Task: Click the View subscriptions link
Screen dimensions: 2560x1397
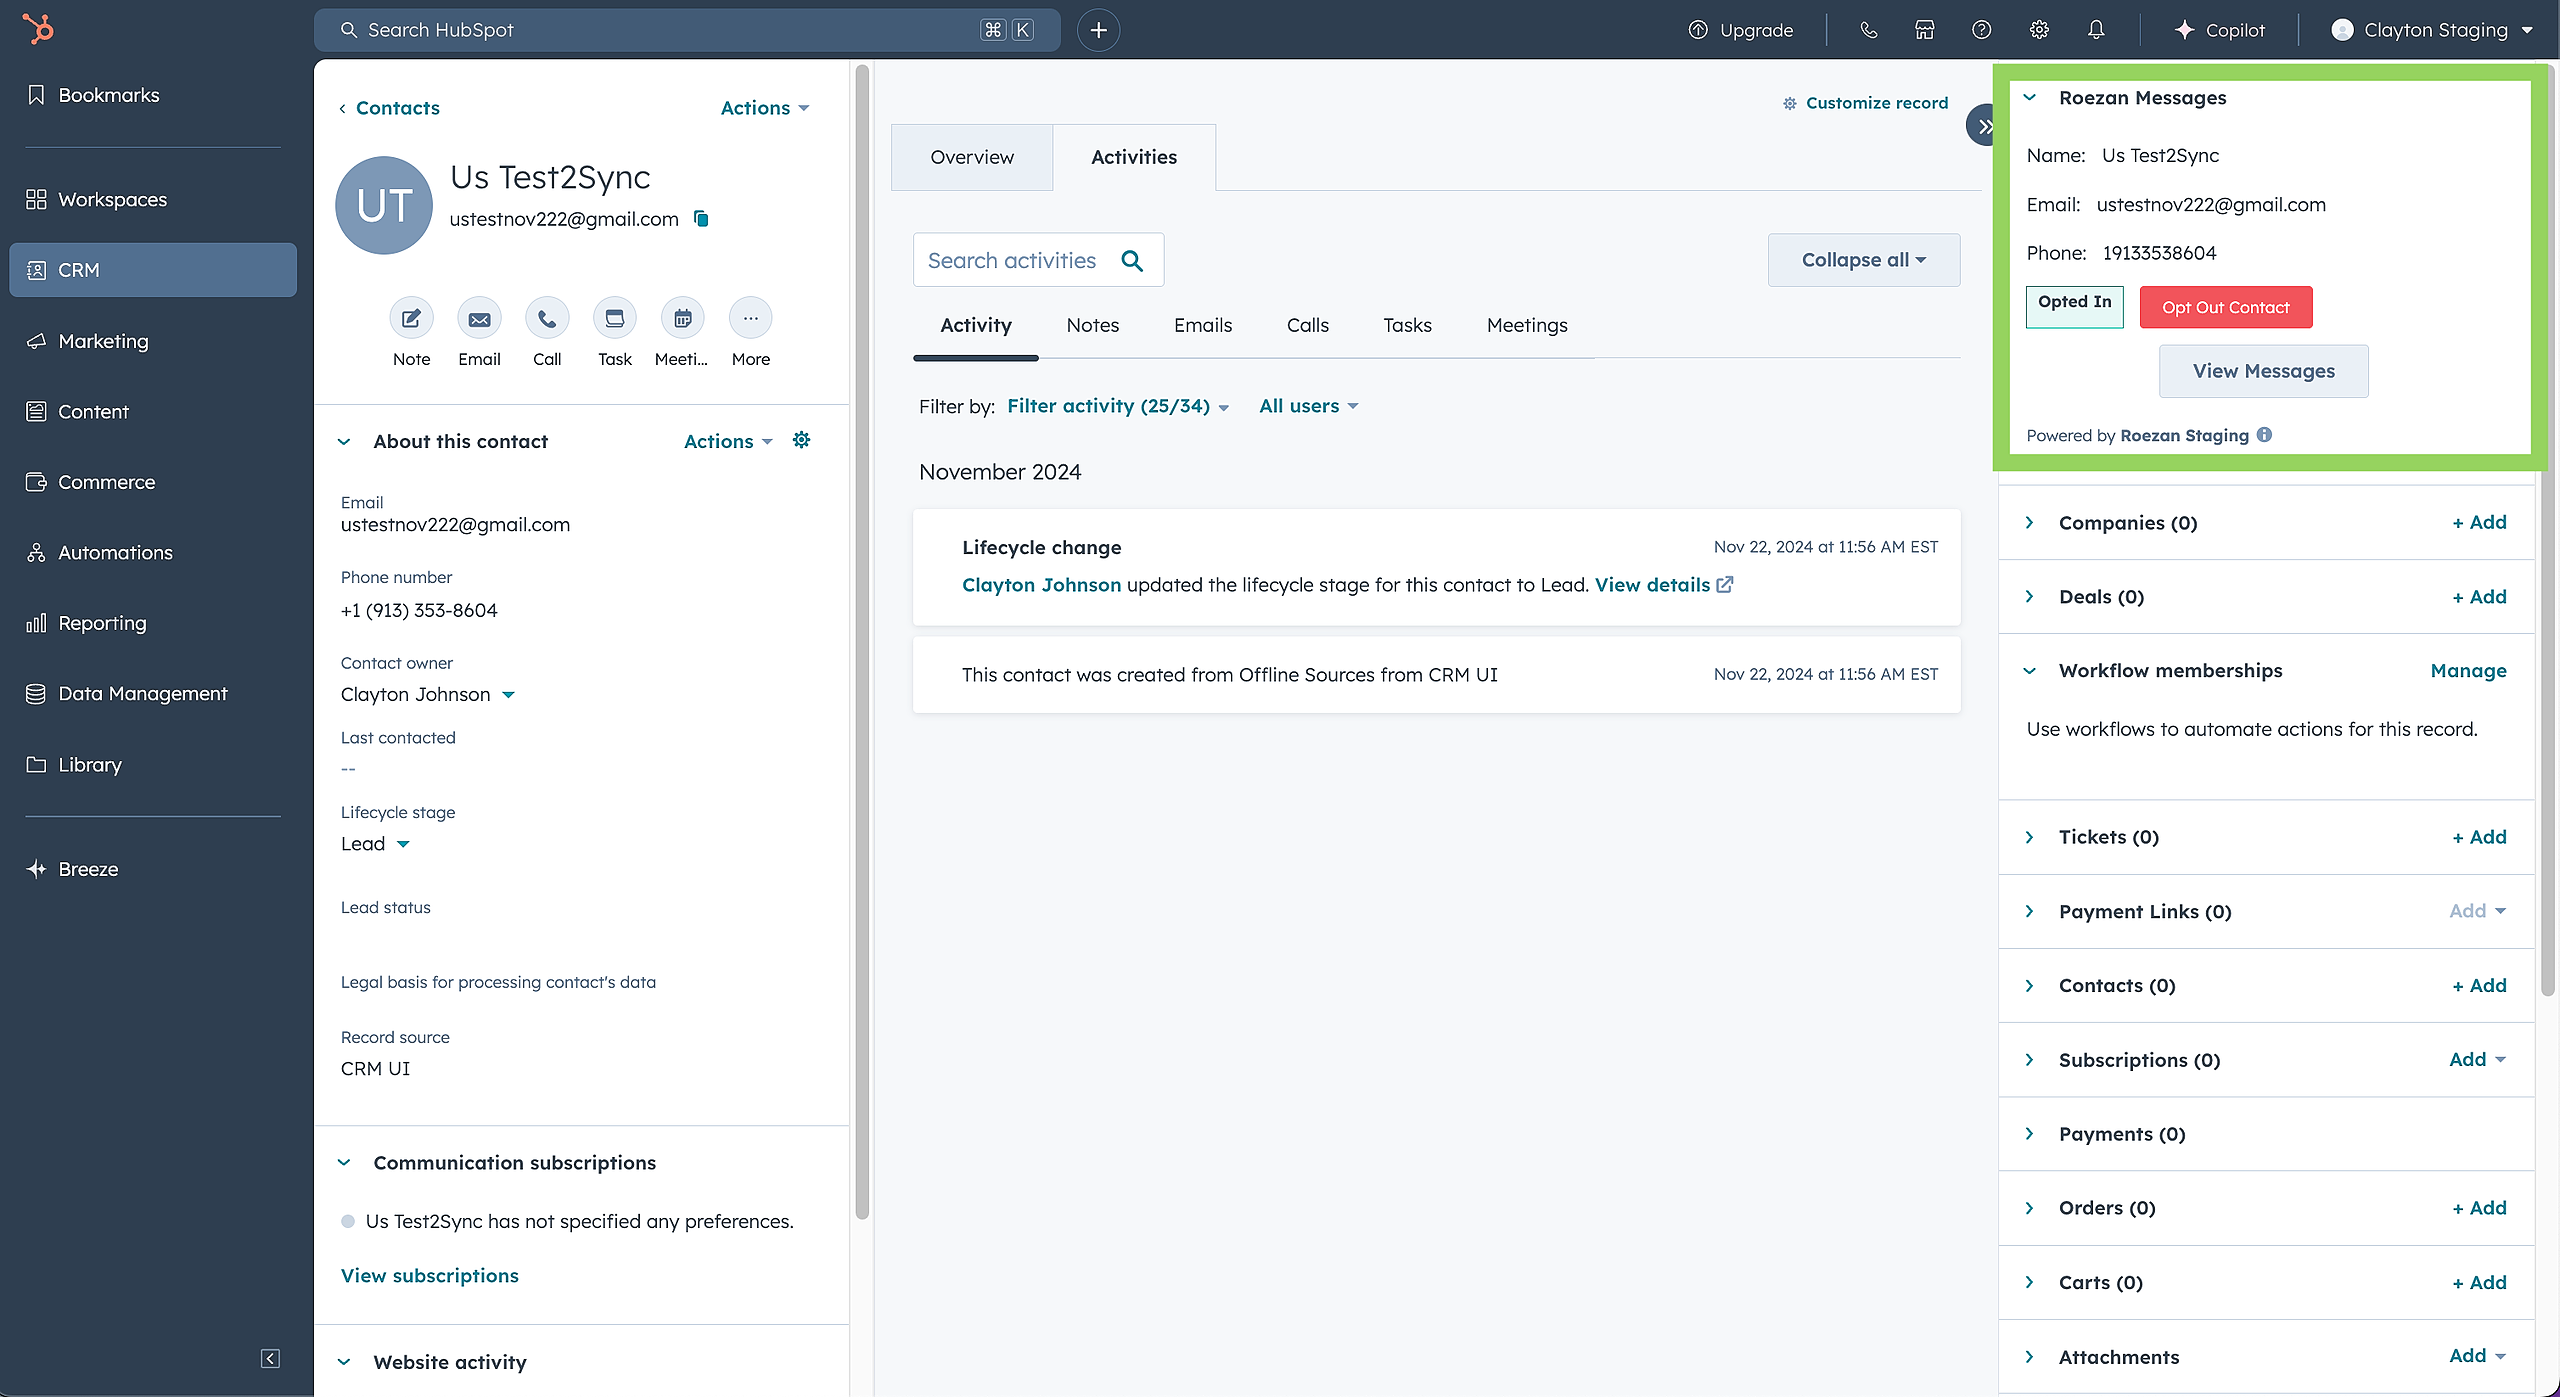Action: tap(429, 1275)
